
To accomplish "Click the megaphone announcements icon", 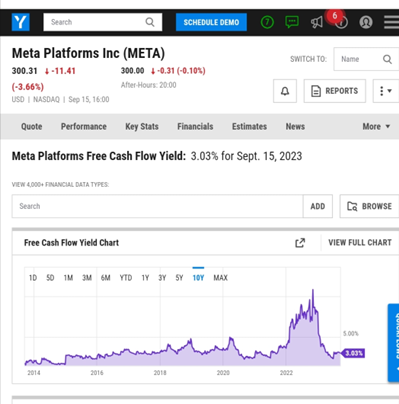I will tap(316, 22).
